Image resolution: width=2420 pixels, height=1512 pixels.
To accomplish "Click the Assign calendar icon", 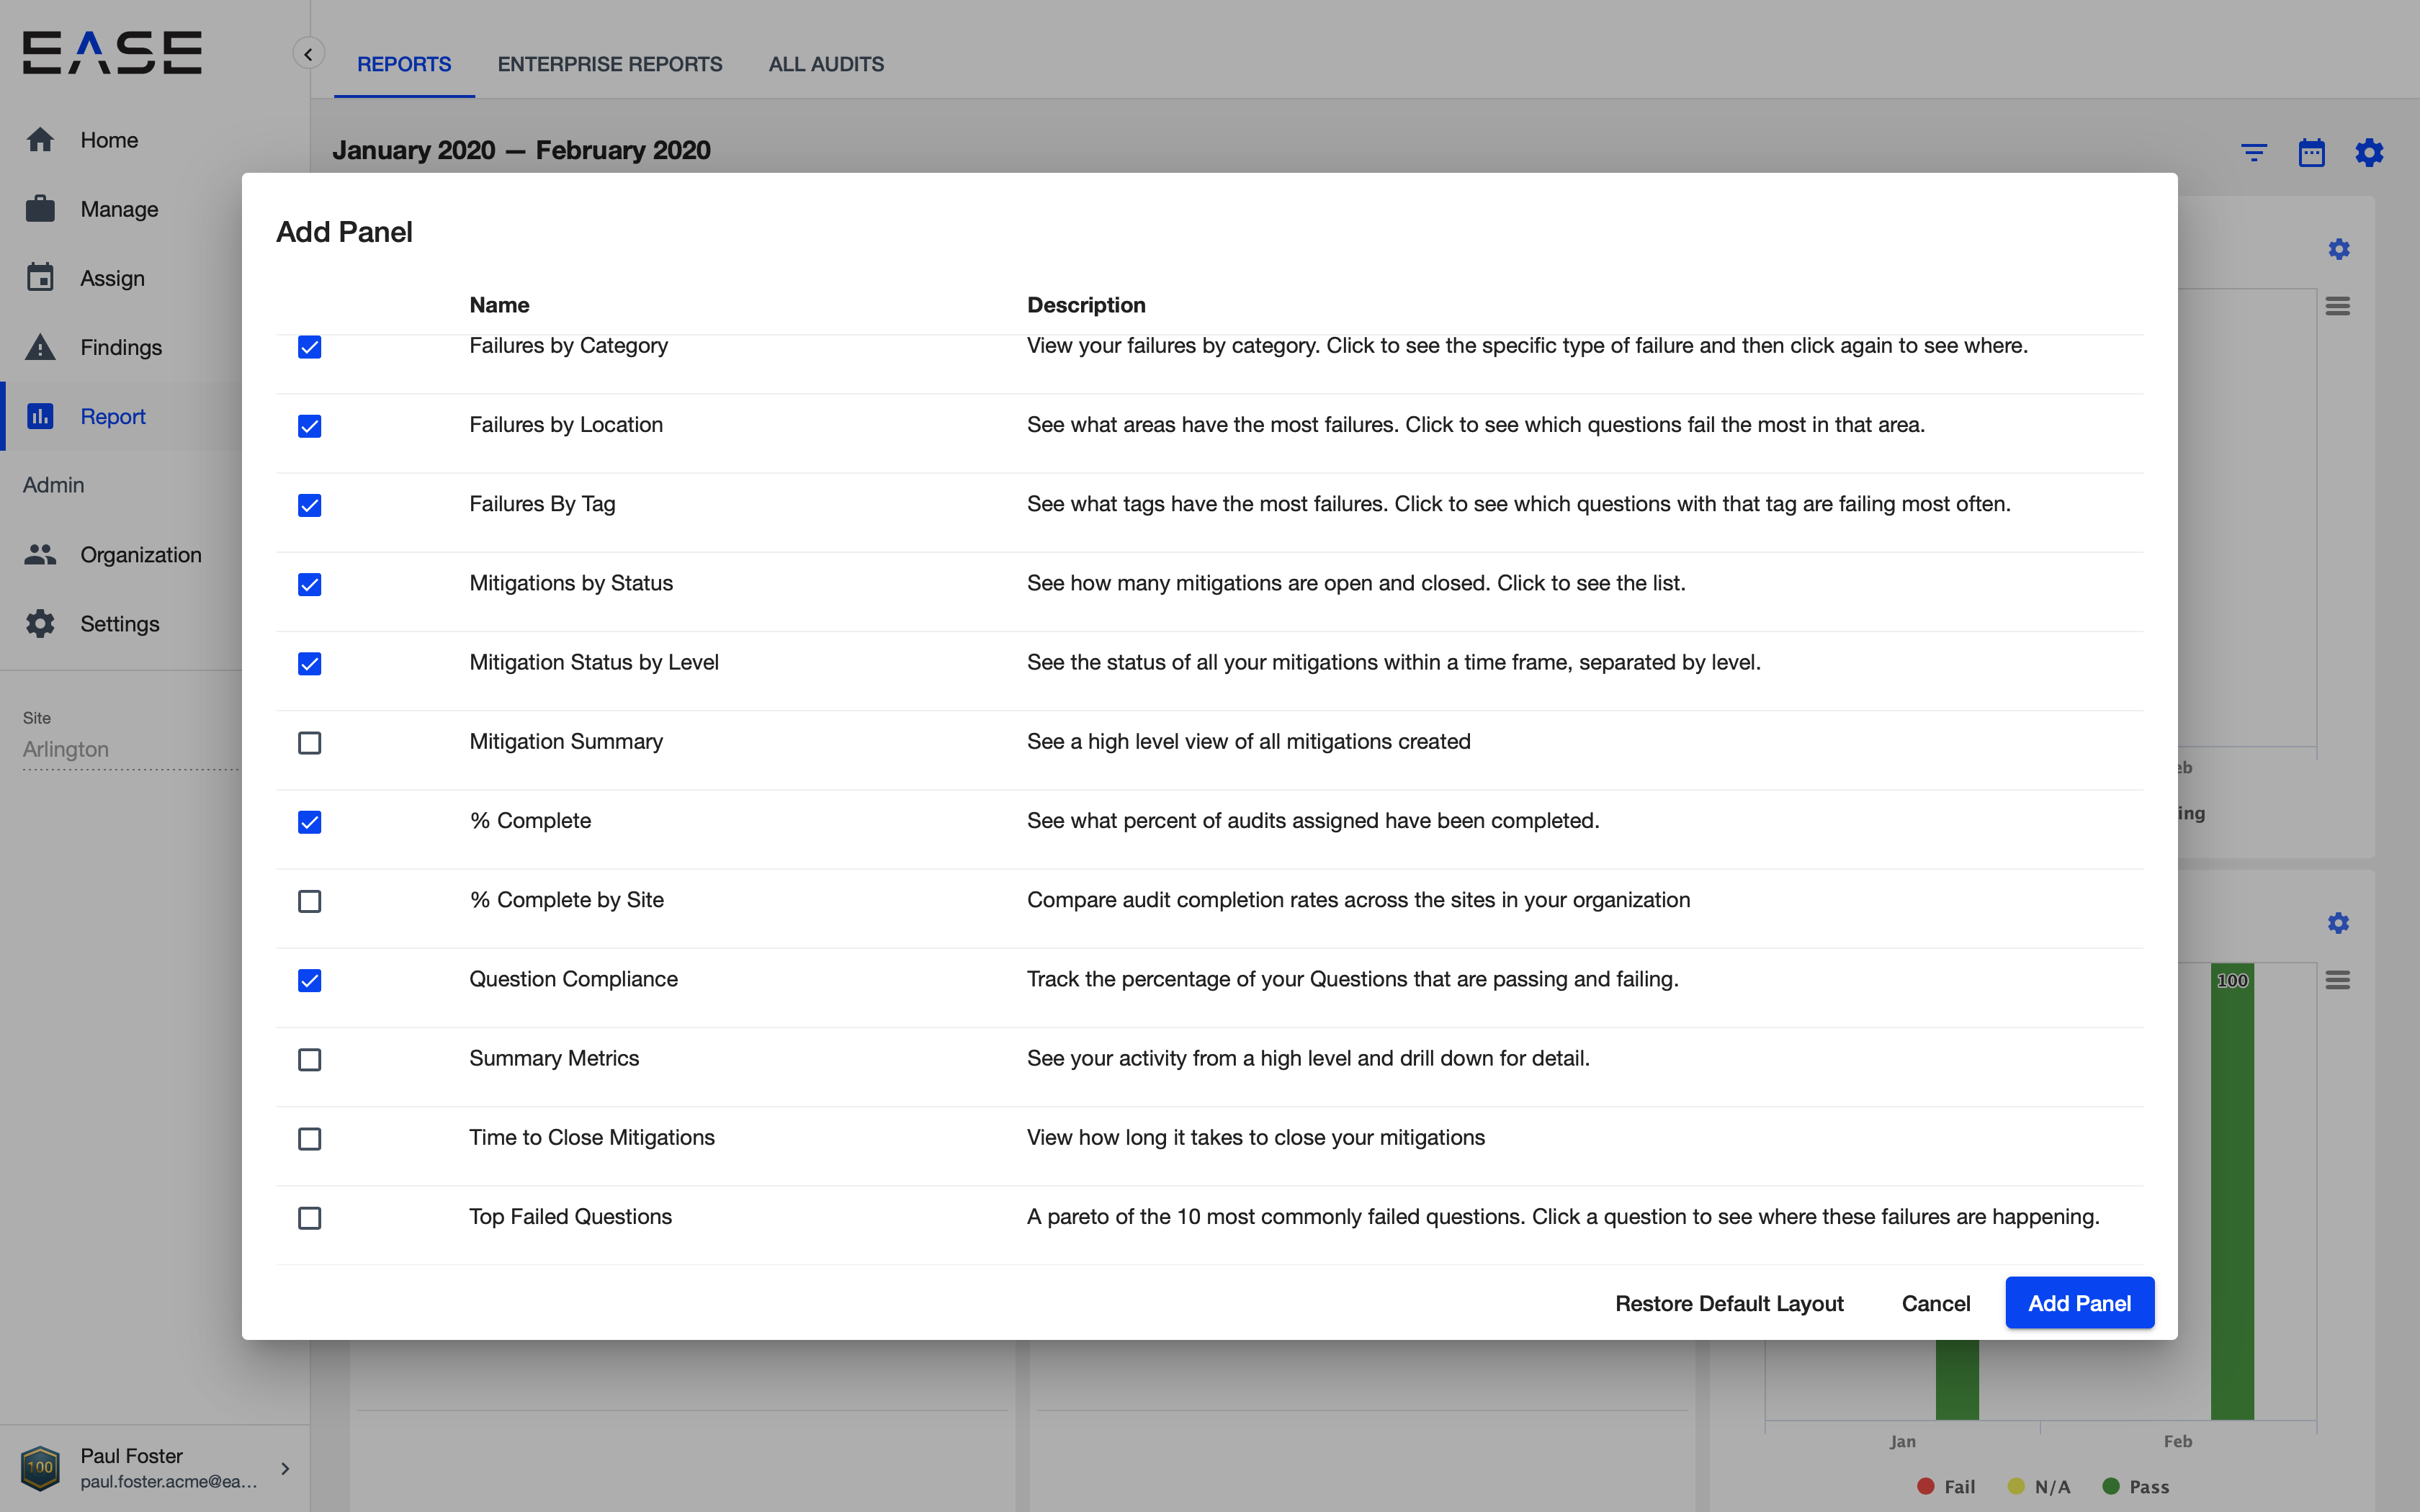I will click(x=40, y=278).
